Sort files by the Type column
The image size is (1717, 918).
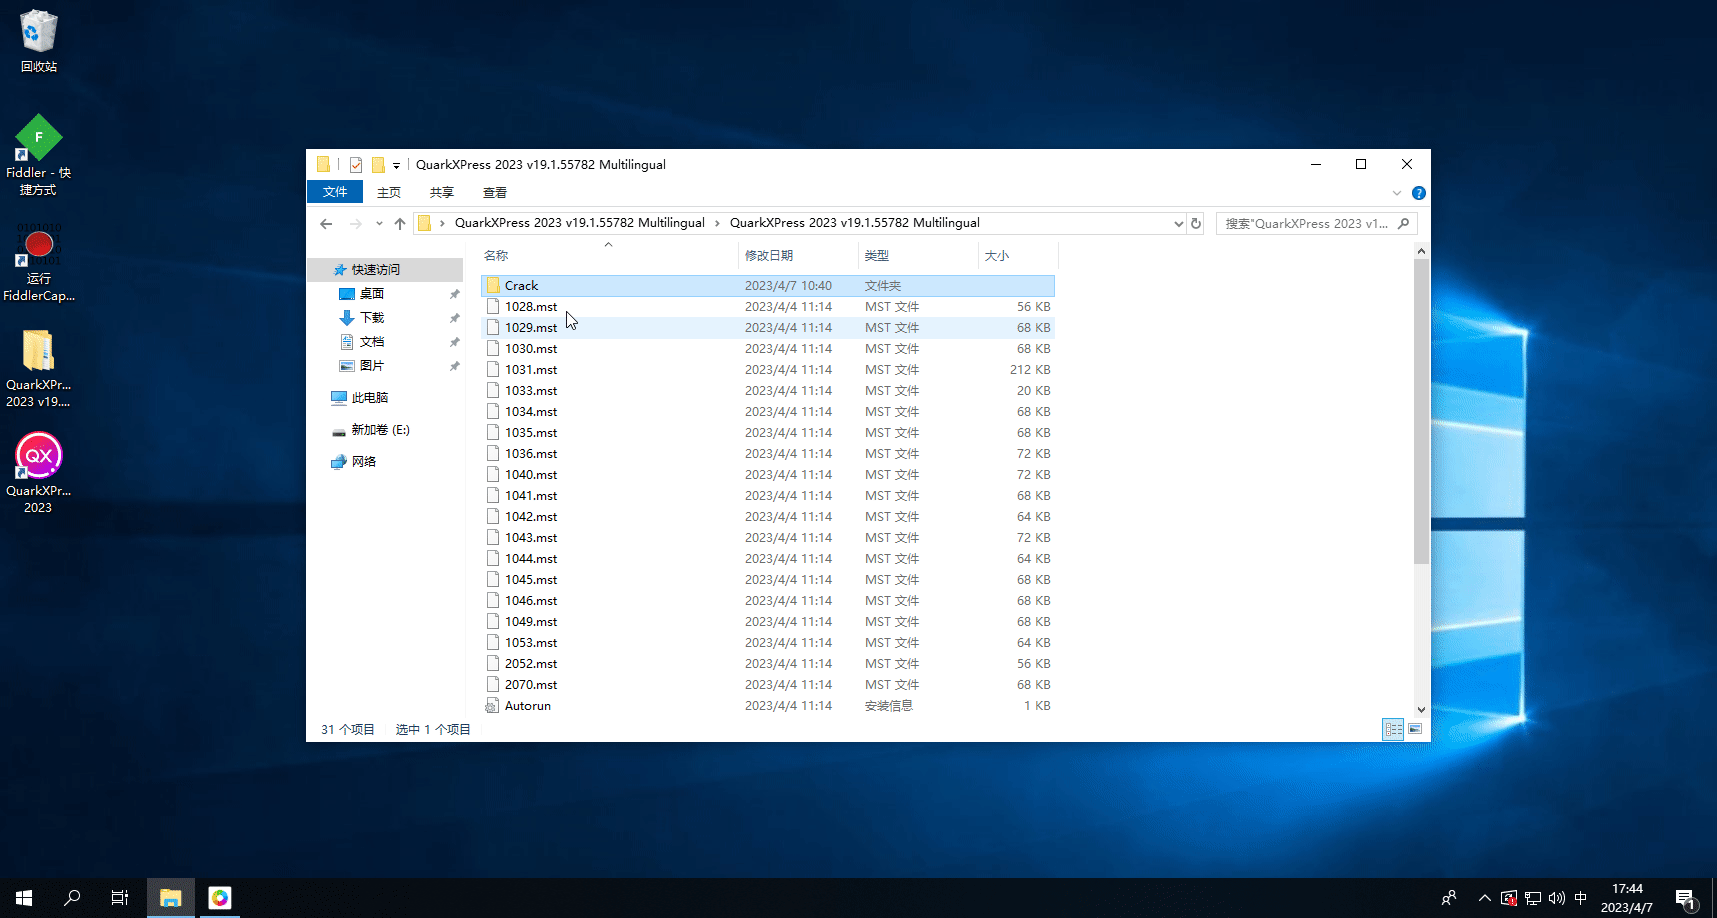click(x=918, y=256)
